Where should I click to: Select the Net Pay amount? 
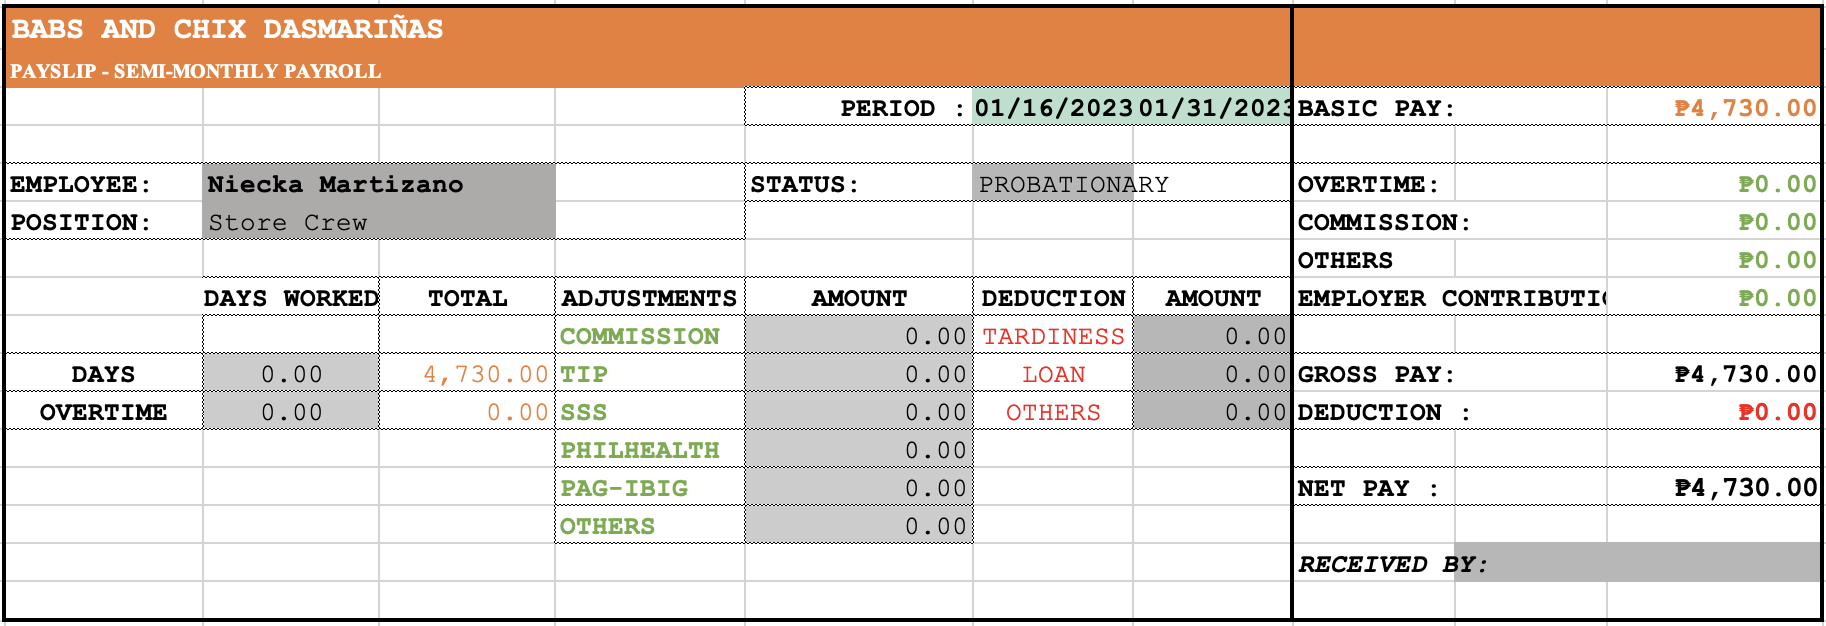point(1744,488)
